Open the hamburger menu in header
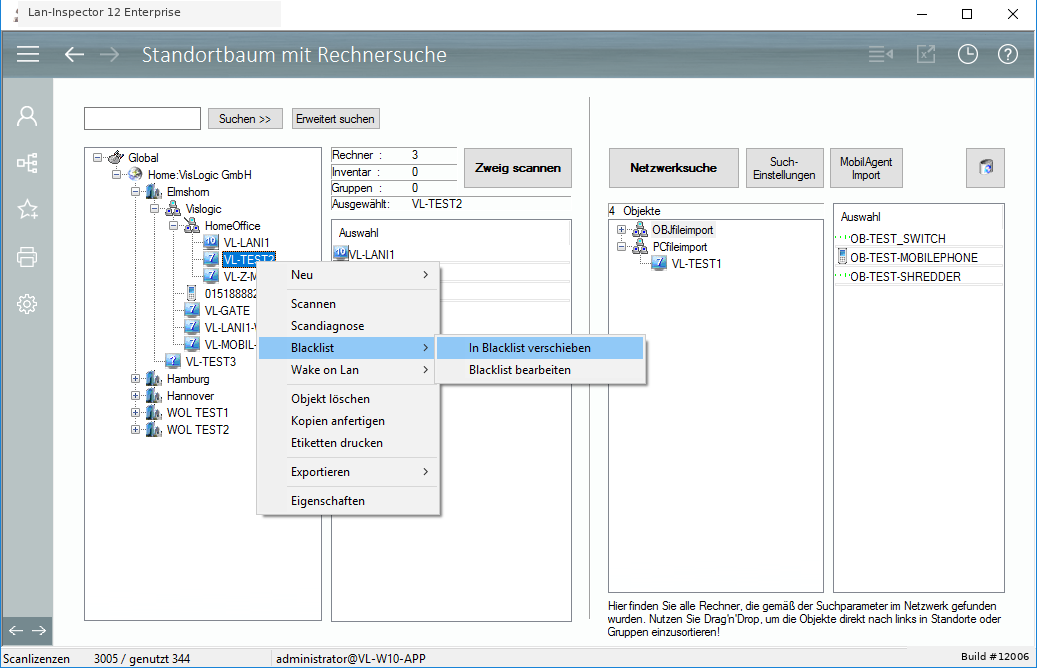The height and width of the screenshot is (668, 1037). [28, 54]
